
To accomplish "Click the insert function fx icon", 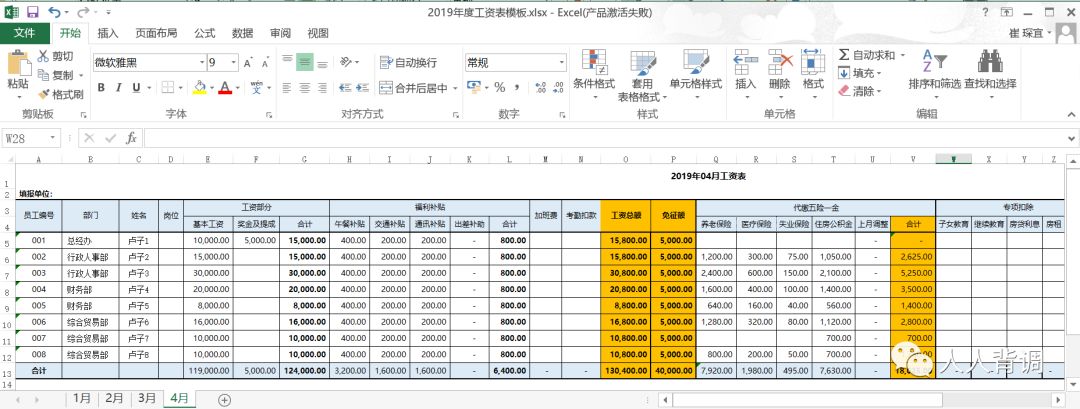I will (x=131, y=138).
